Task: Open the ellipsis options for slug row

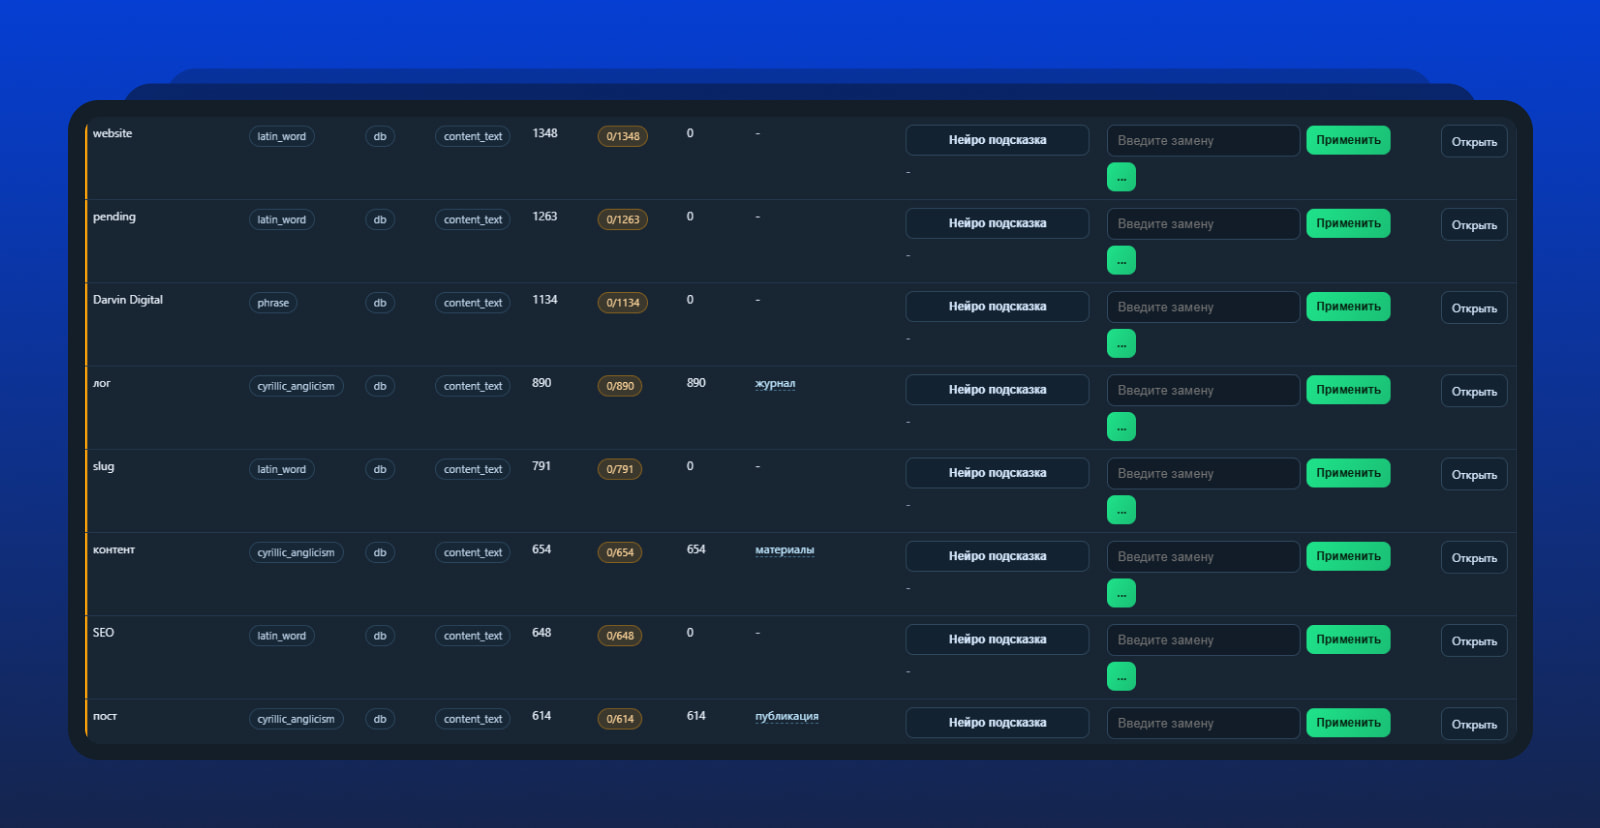Action: coord(1121,510)
